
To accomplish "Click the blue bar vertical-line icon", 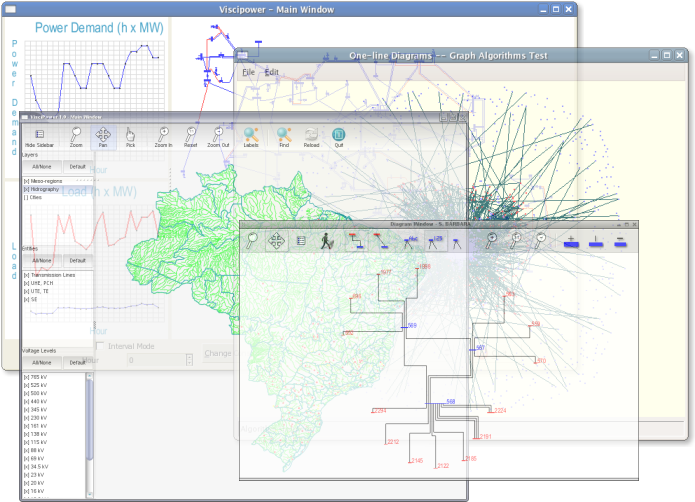I will [596, 241].
